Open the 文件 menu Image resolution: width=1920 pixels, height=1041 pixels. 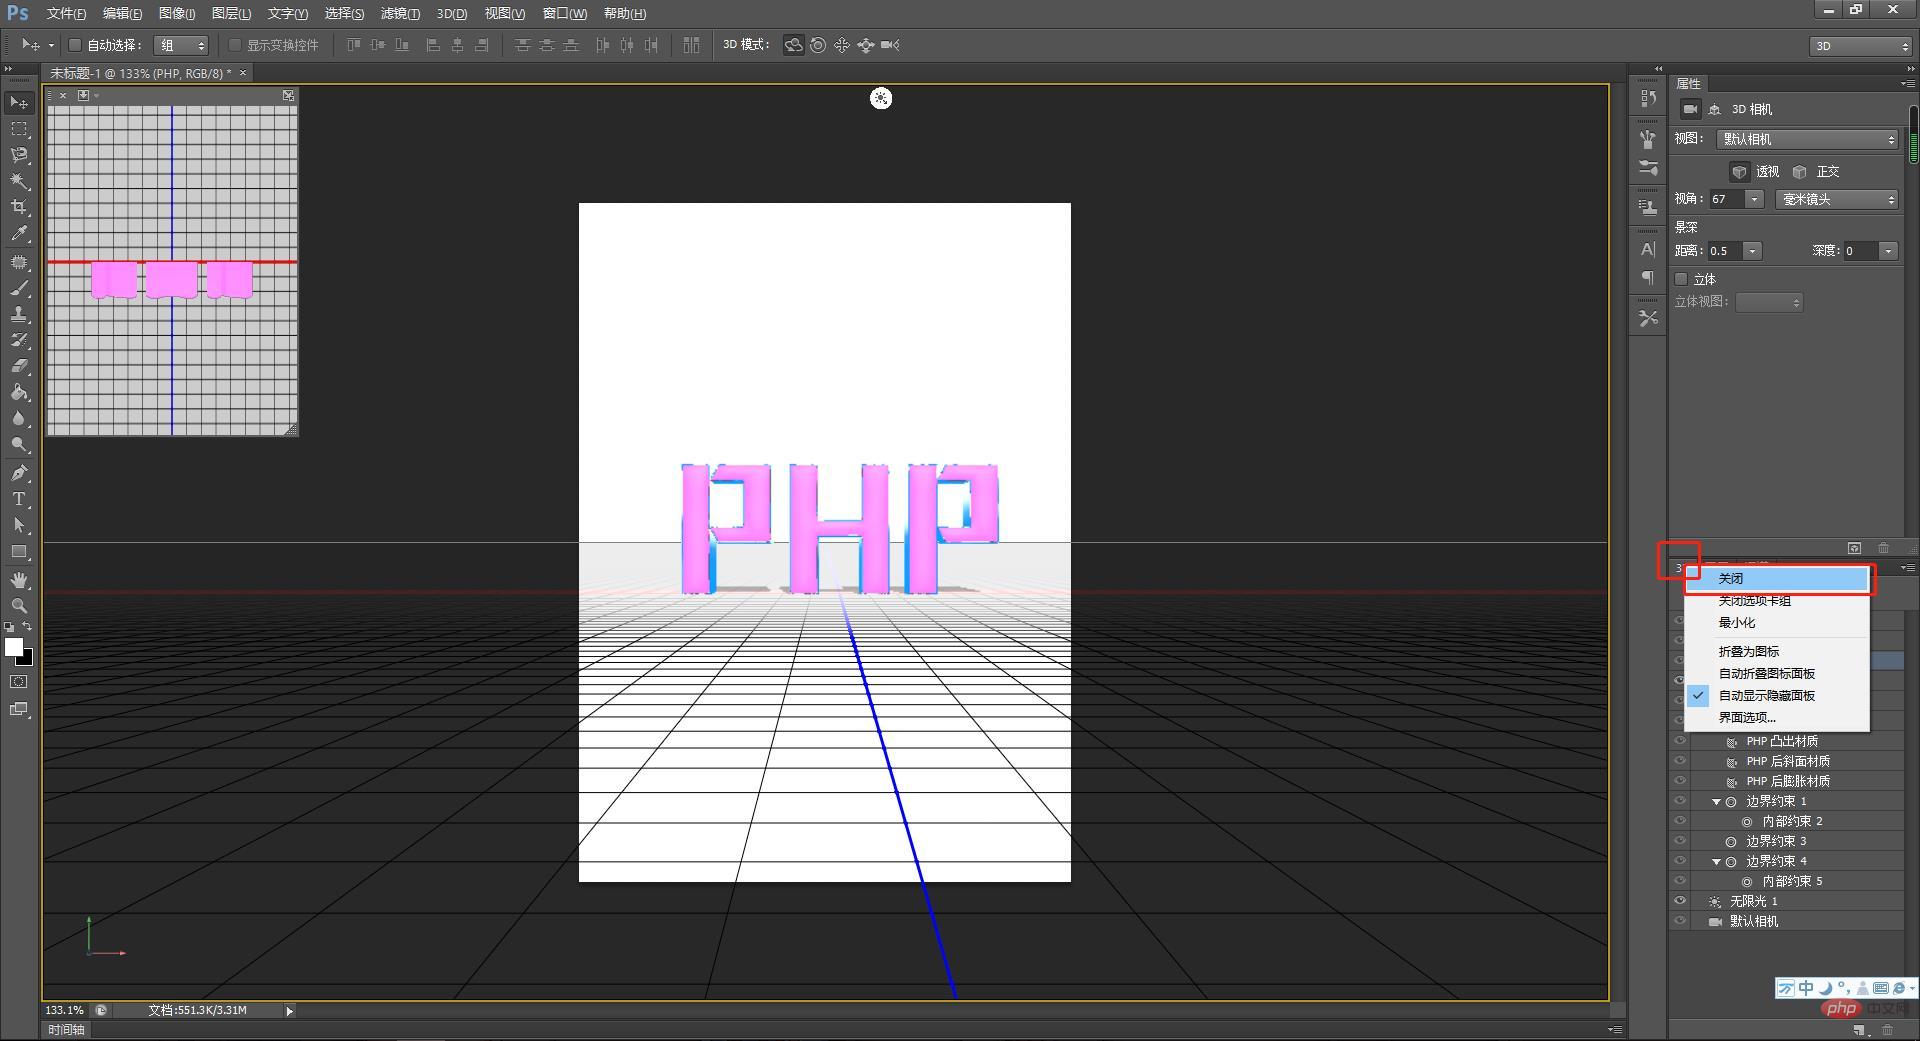pyautogui.click(x=66, y=13)
